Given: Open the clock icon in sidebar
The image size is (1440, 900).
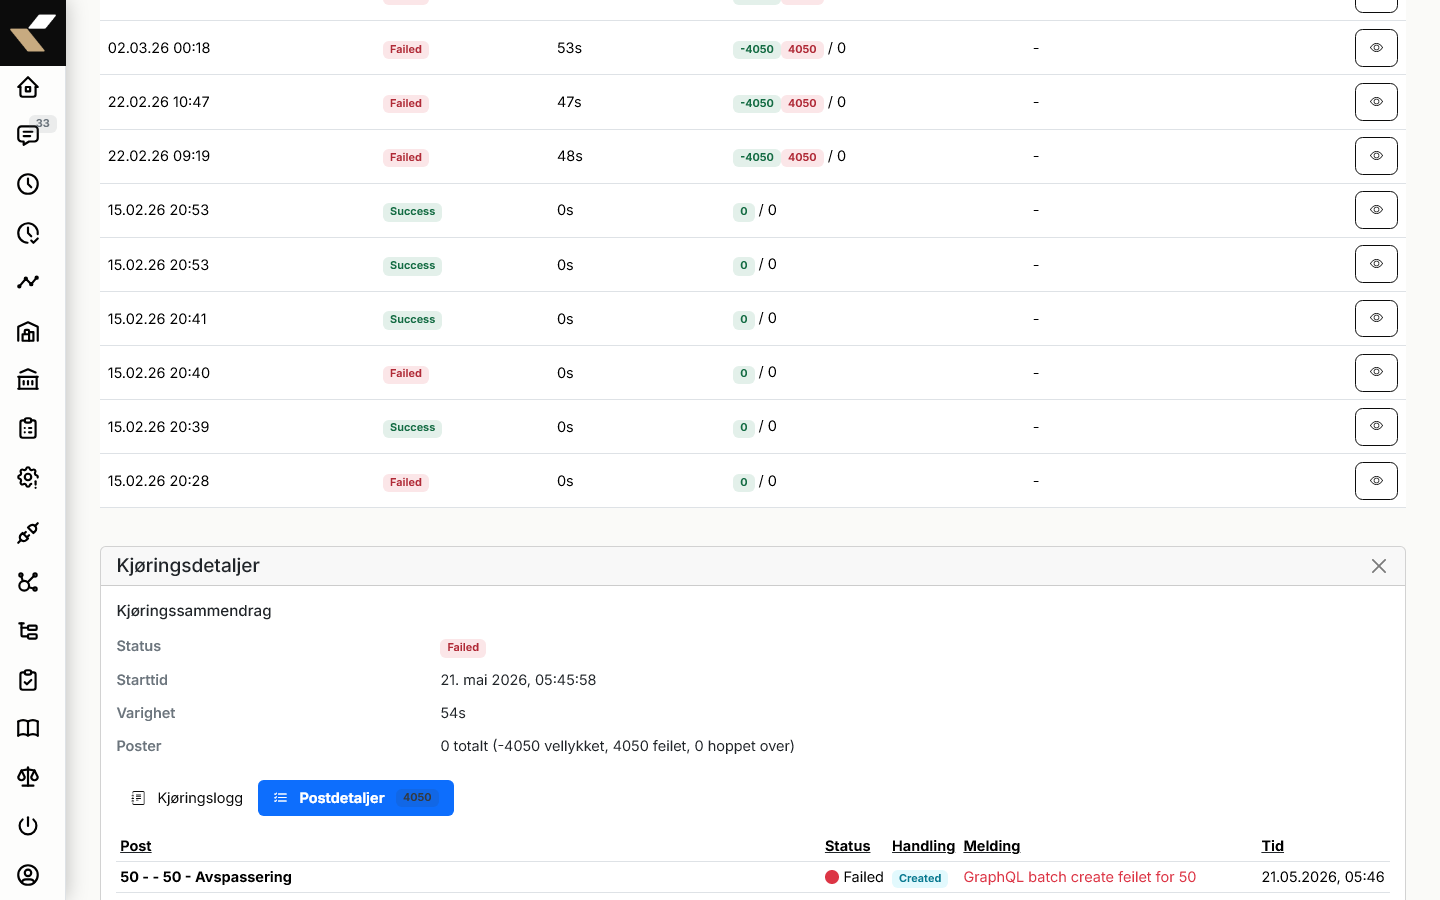Looking at the screenshot, I should coord(28,184).
